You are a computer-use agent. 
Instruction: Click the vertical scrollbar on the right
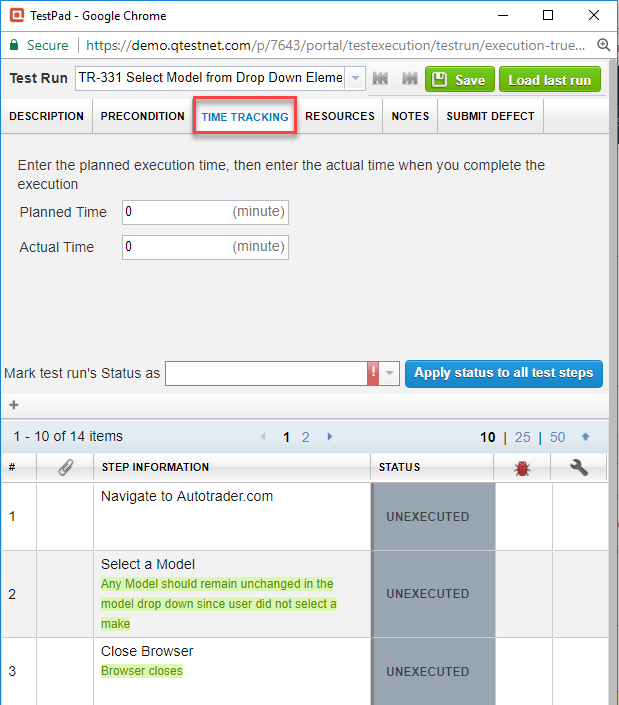613,382
